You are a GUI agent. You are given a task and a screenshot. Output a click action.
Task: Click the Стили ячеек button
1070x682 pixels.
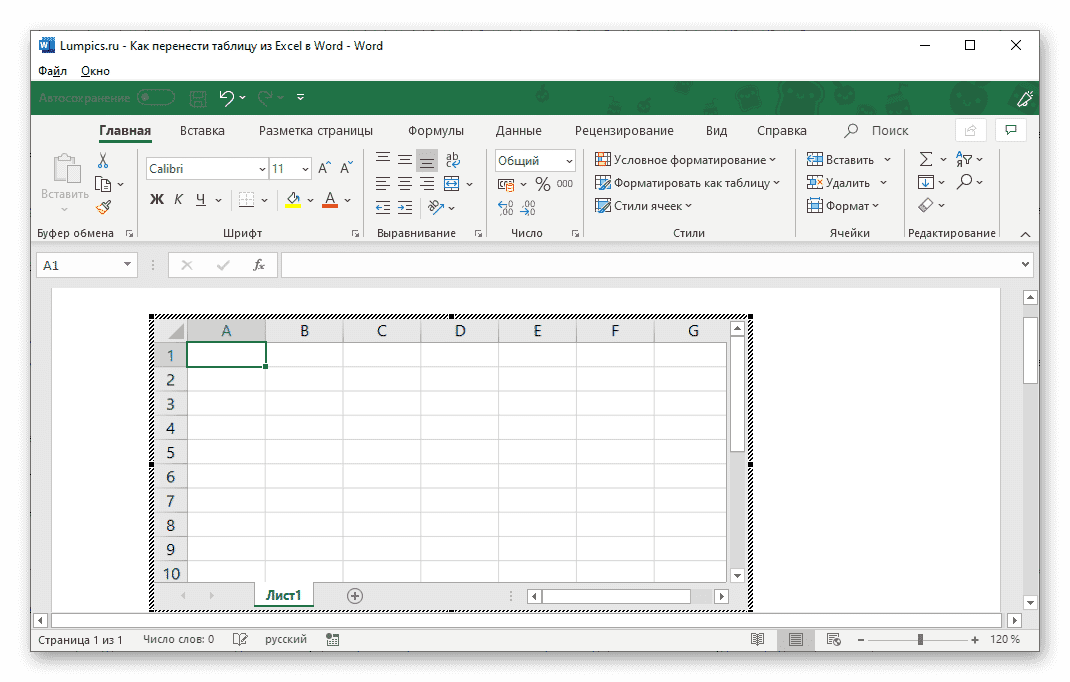pos(640,205)
